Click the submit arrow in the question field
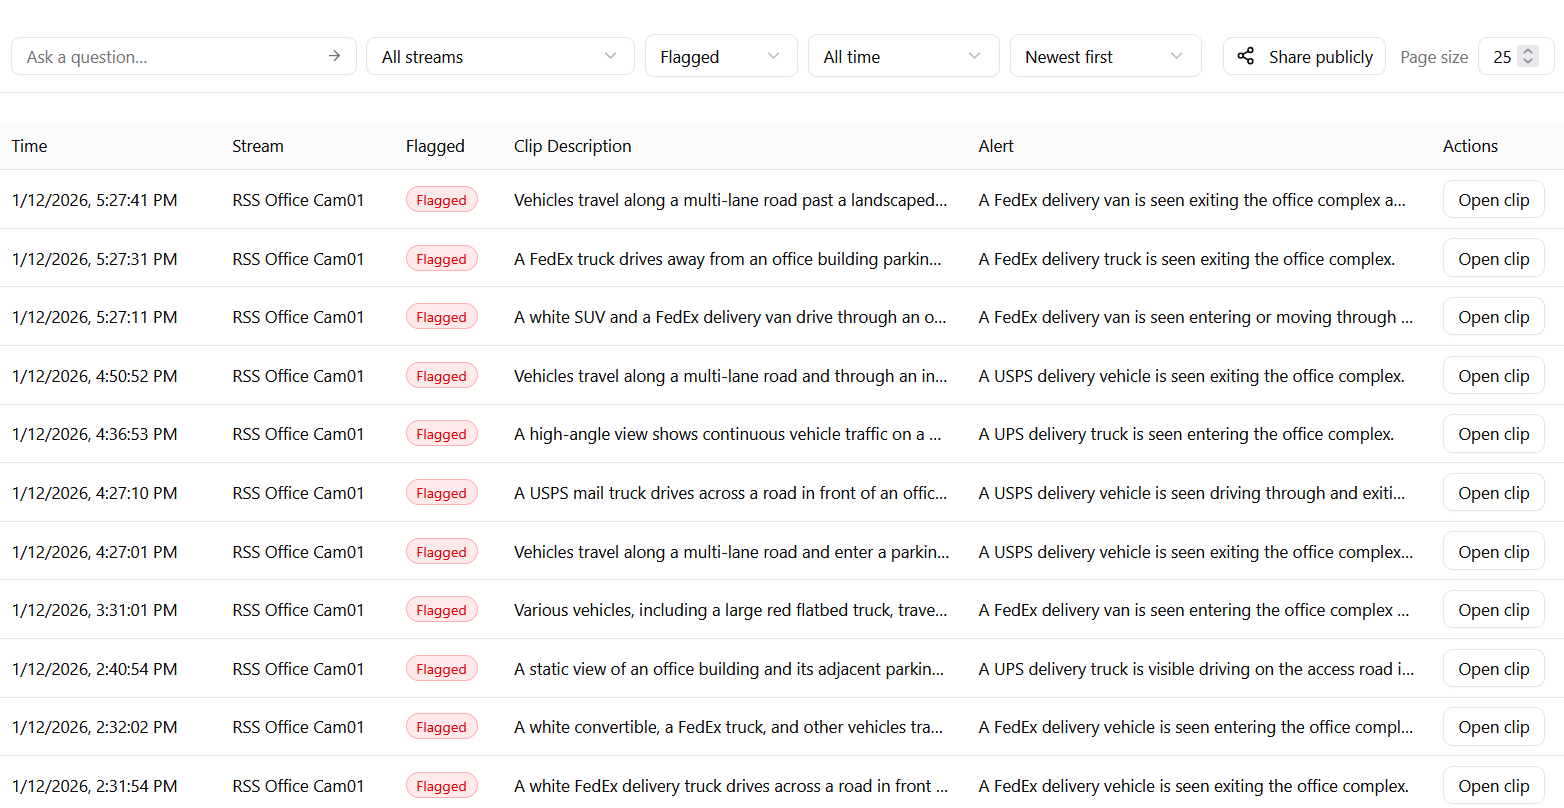Viewport: 1564px width, 808px height. coord(334,56)
